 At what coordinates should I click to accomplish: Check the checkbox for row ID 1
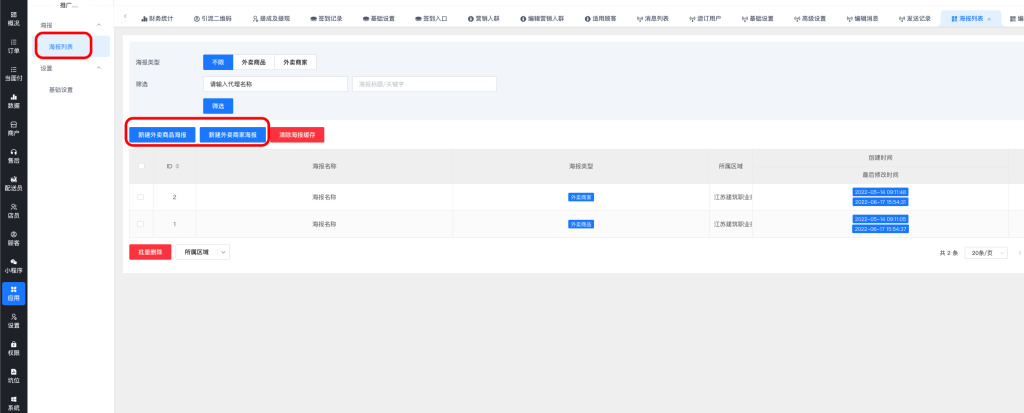pos(141,224)
